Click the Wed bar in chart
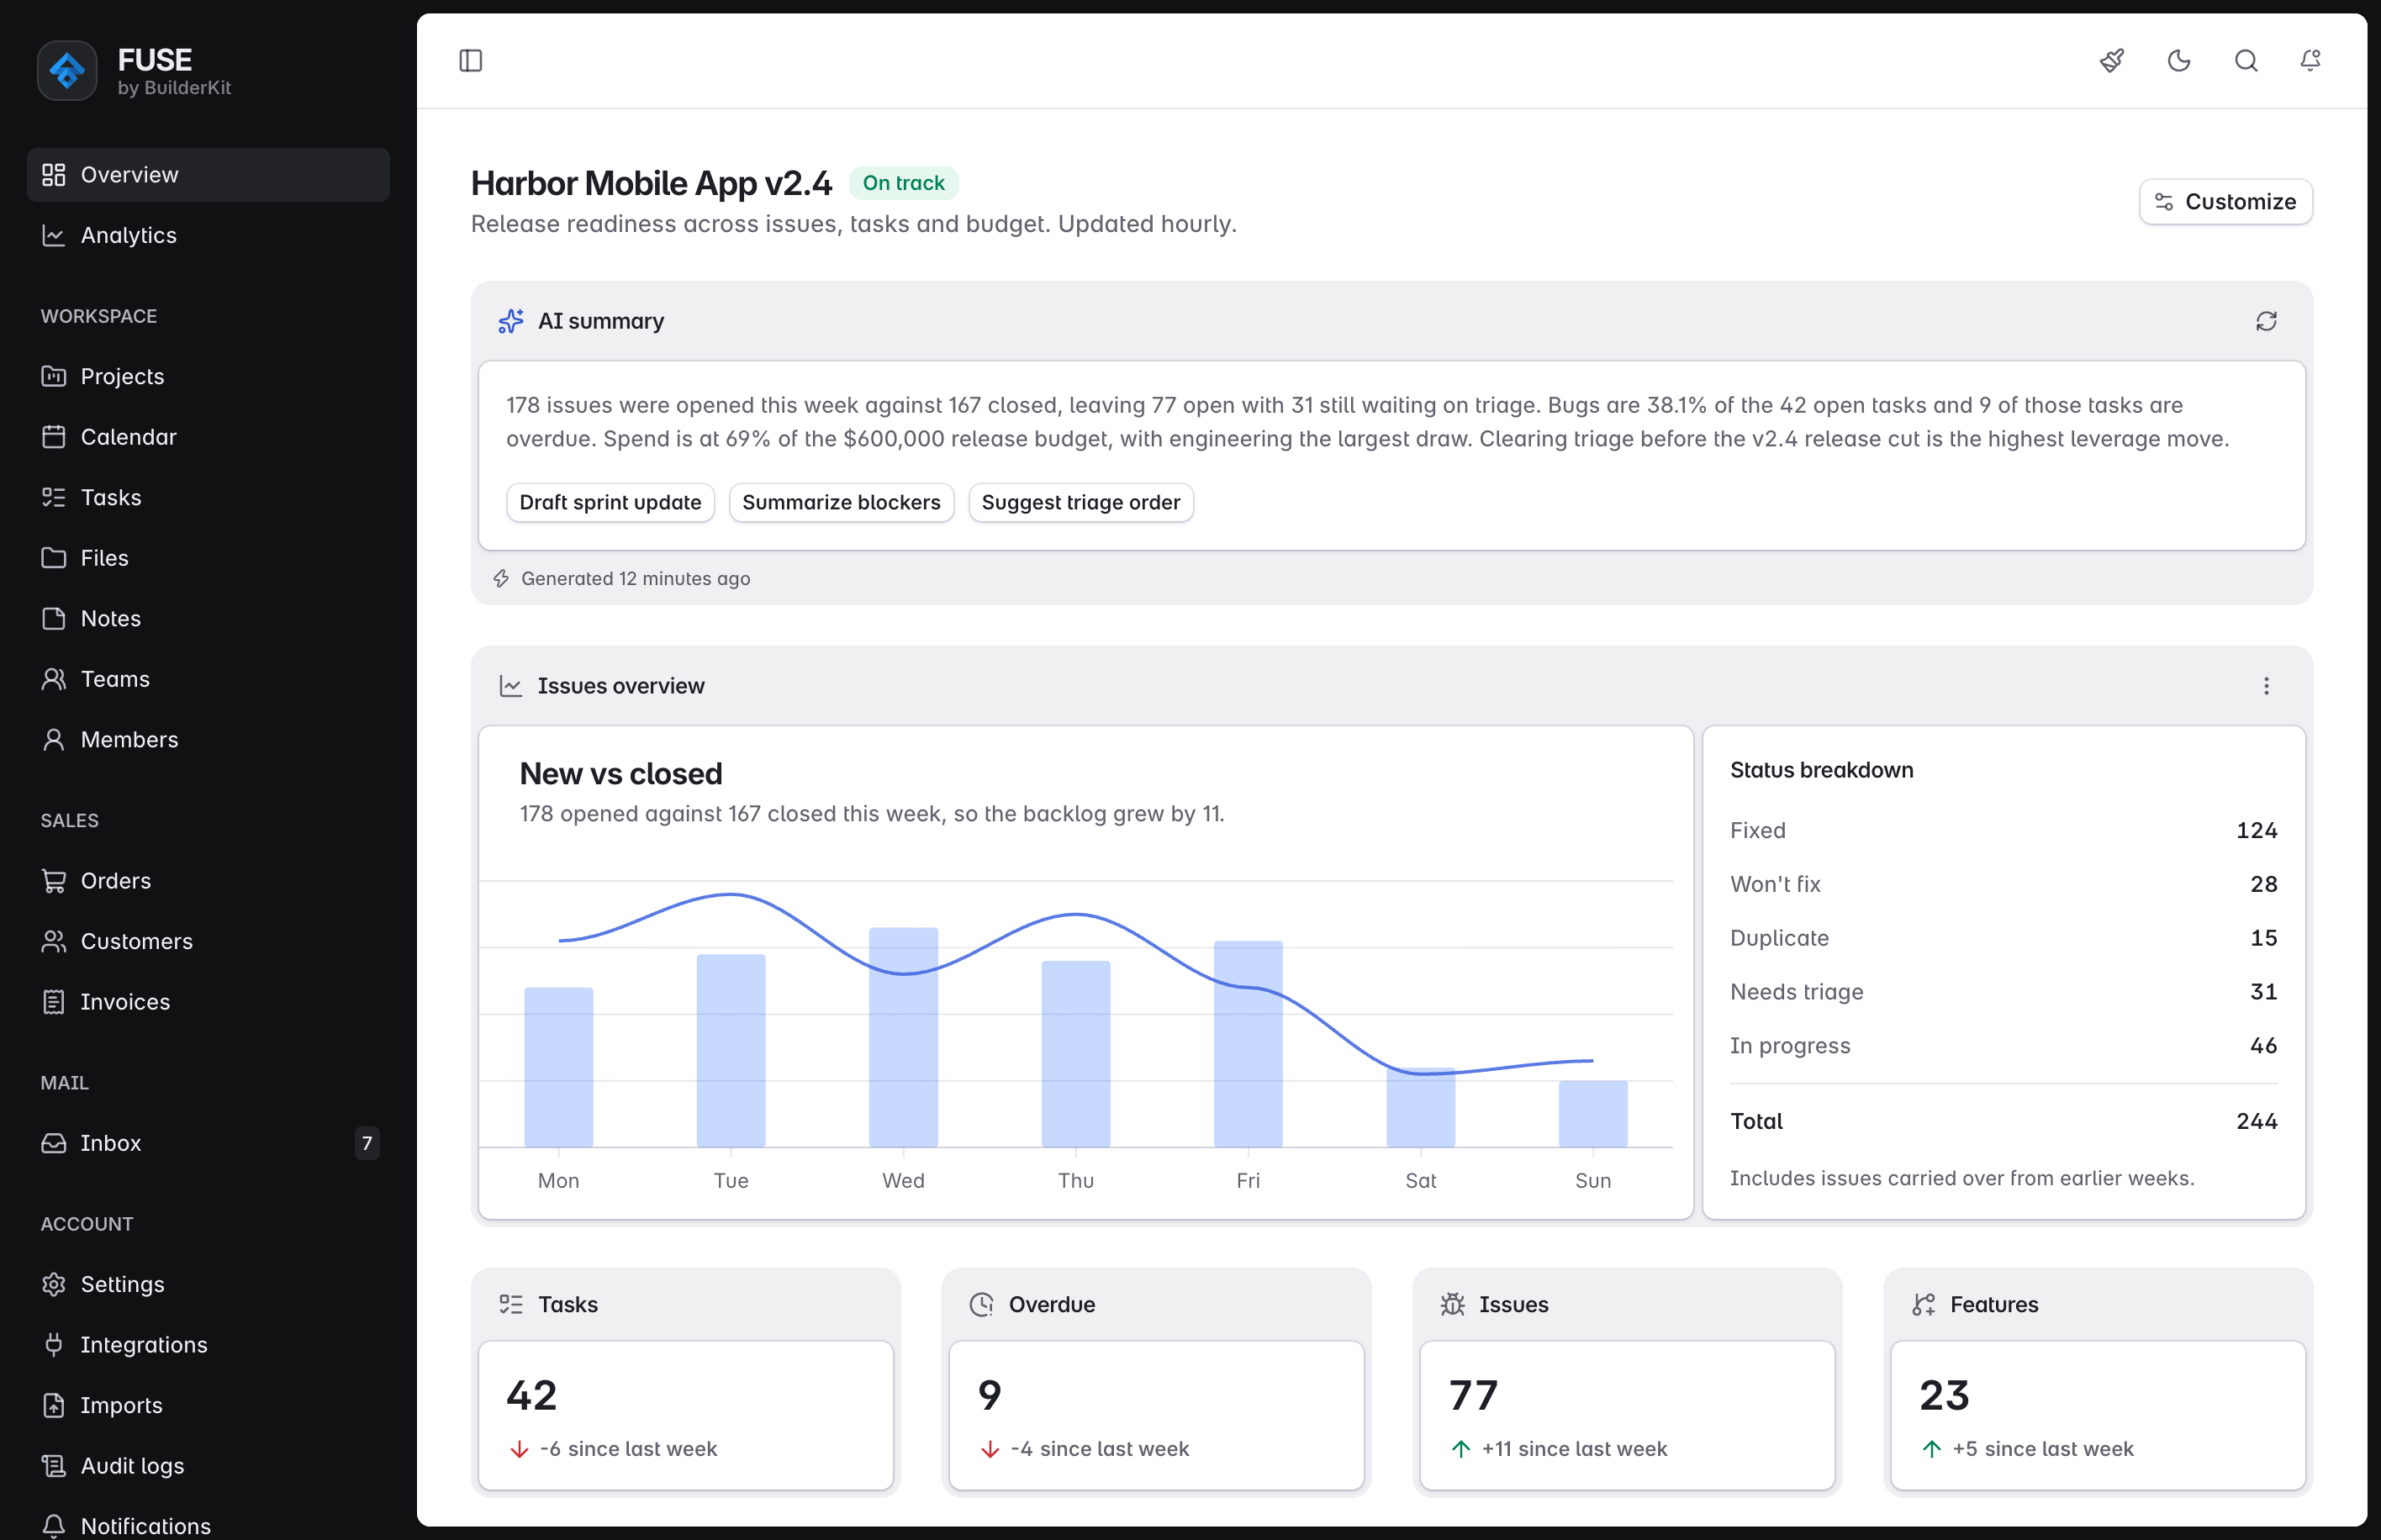Screen dimensions: 2381x1540 coord(903,1037)
